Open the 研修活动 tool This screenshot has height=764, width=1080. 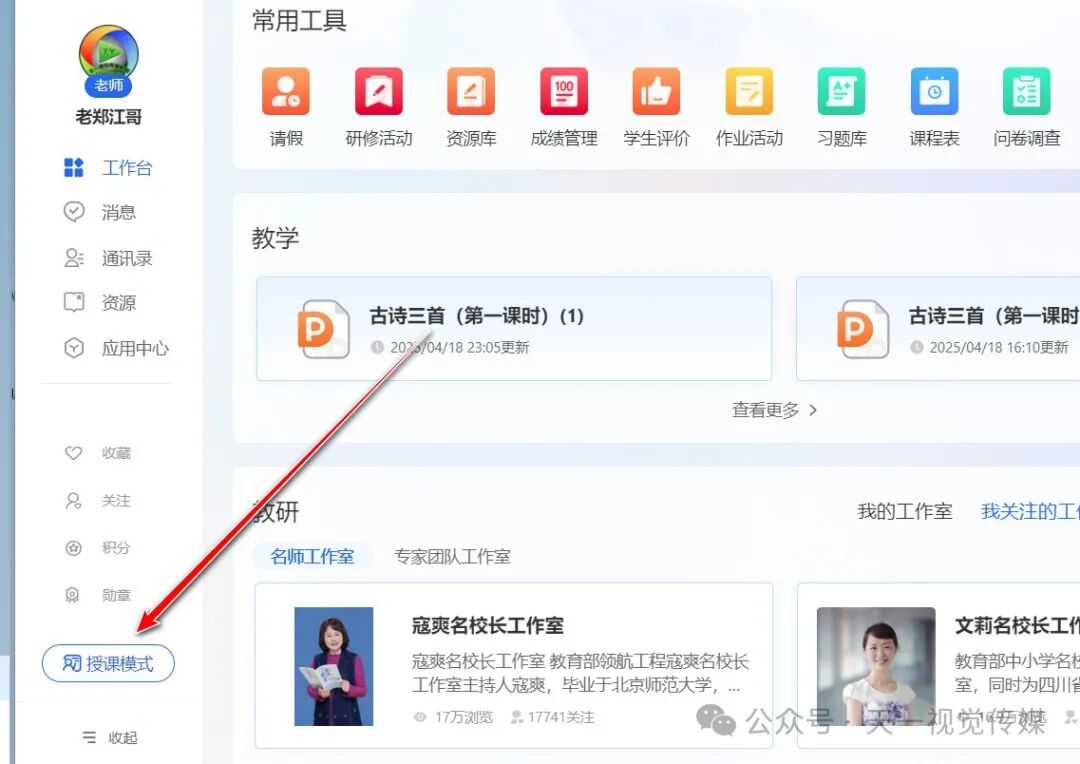click(x=378, y=107)
